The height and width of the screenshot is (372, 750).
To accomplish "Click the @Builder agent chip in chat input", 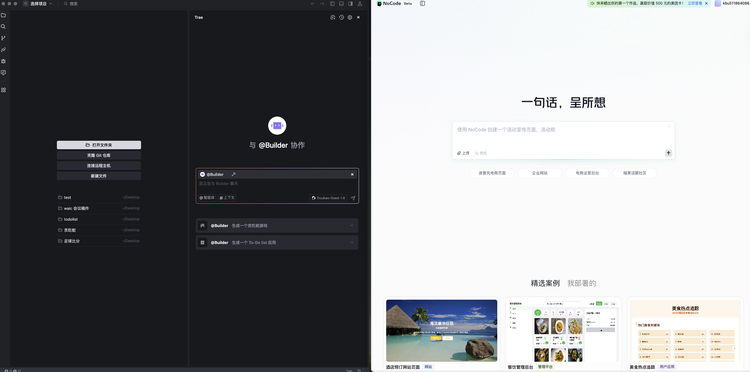I will click(212, 175).
